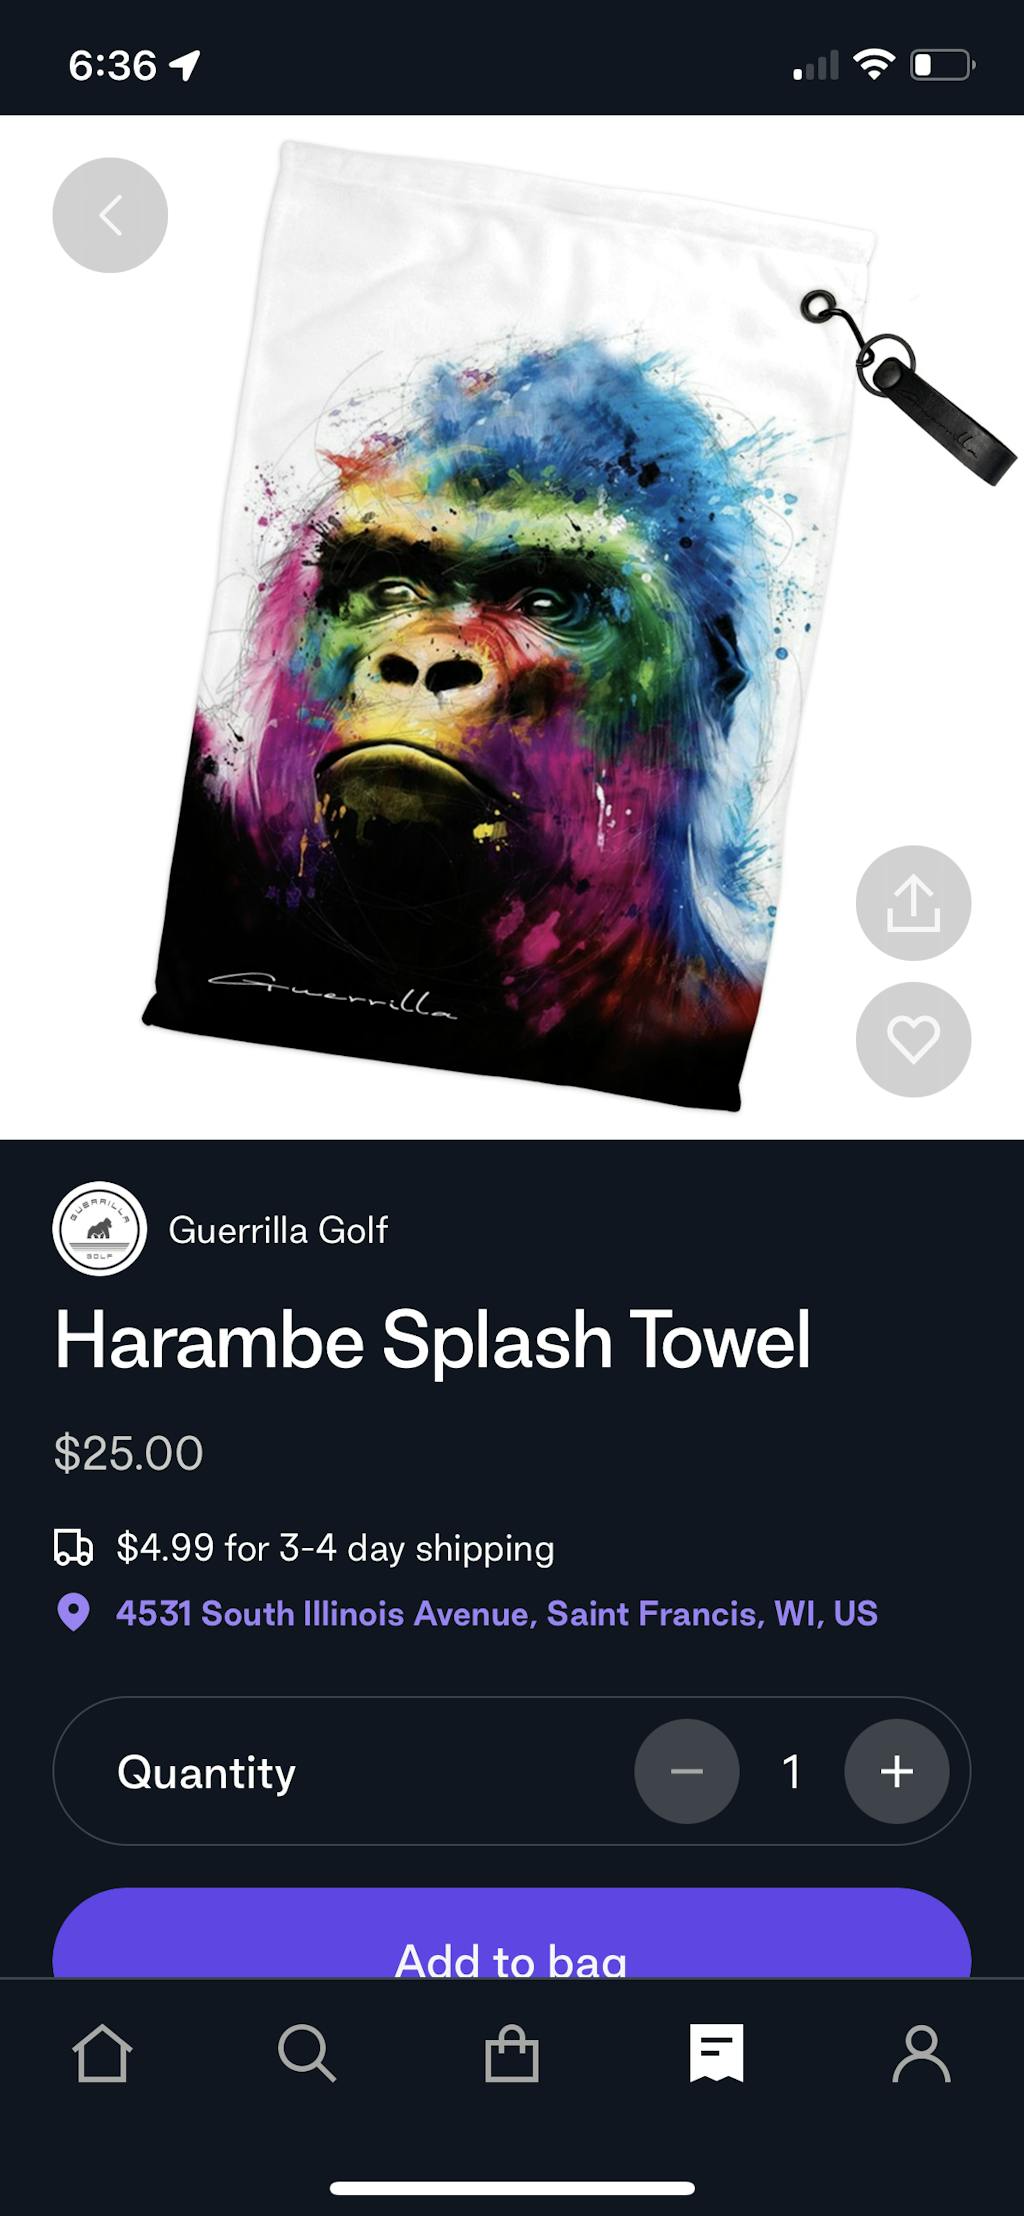
Task: Tap the Harambe Splash Towel title
Action: pyautogui.click(x=432, y=1340)
